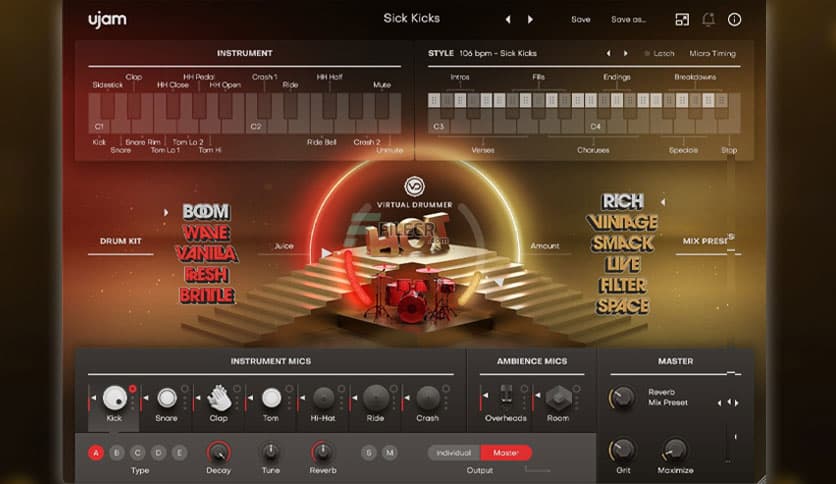Click the Master Maximize knob
This screenshot has height=484, width=836.
[x=675, y=451]
